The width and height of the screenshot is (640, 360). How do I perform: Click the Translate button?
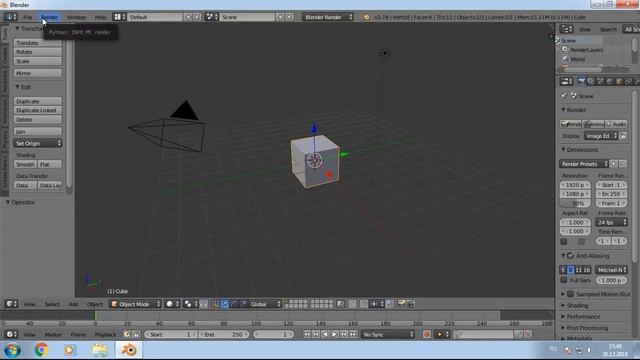pyautogui.click(x=38, y=43)
